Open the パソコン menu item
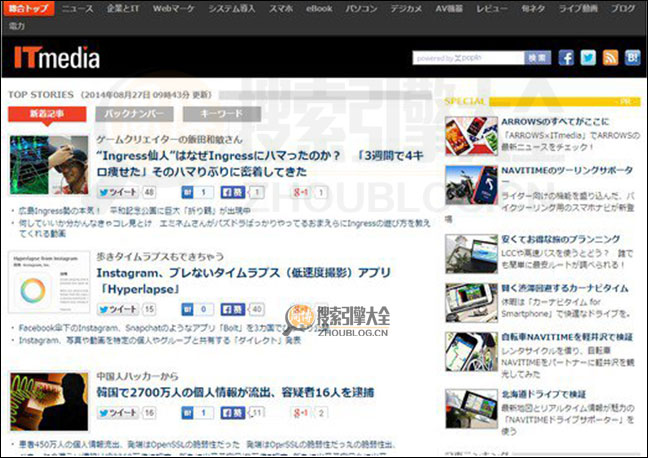648x458 pixels. tap(361, 8)
